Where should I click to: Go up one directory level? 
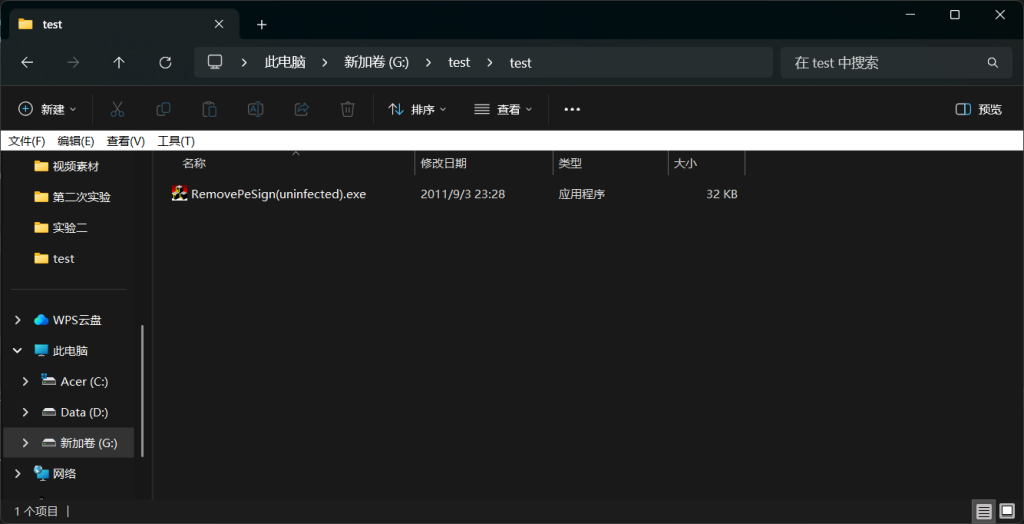tap(119, 62)
